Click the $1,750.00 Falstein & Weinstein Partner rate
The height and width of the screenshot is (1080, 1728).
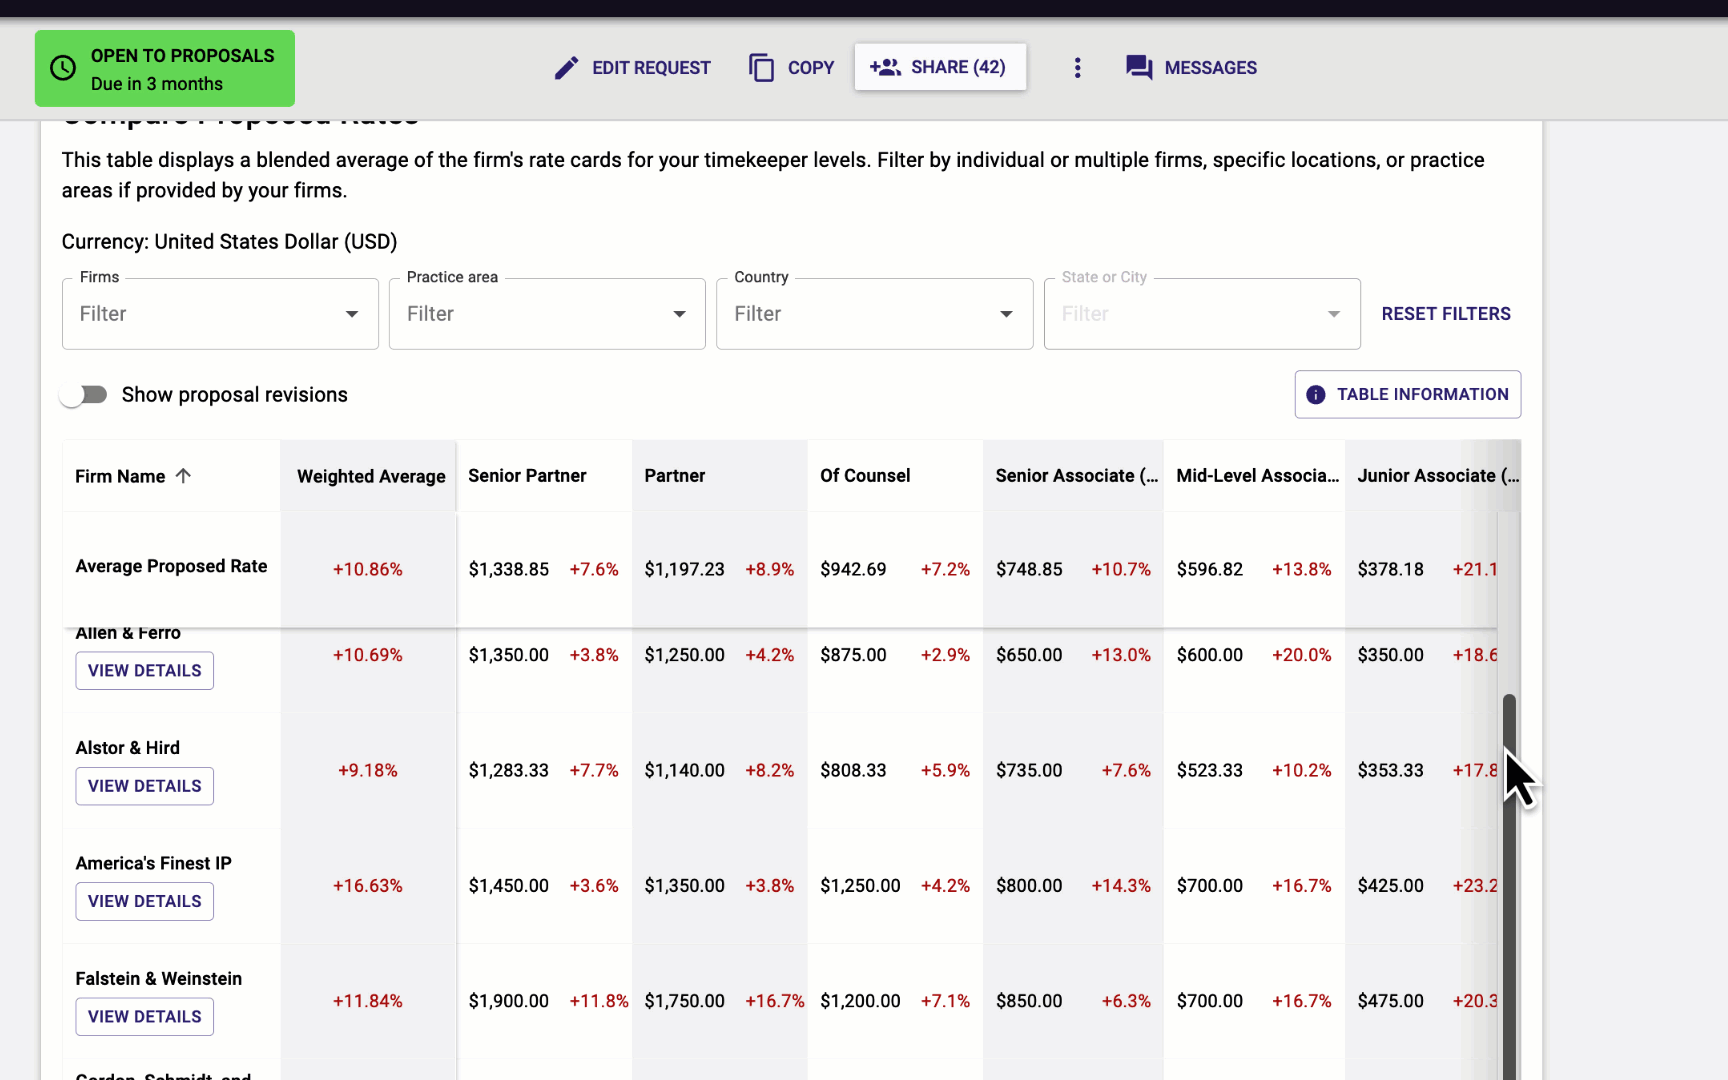tap(685, 1001)
